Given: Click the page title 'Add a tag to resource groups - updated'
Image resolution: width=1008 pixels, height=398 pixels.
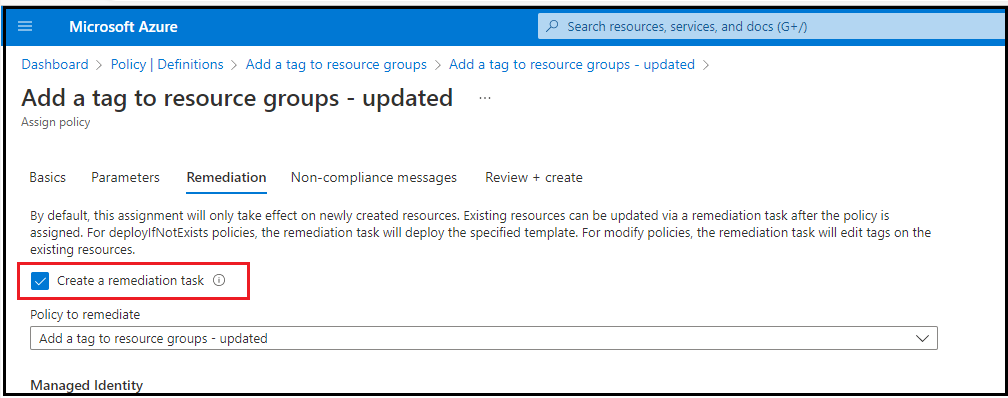Looking at the screenshot, I should [237, 98].
